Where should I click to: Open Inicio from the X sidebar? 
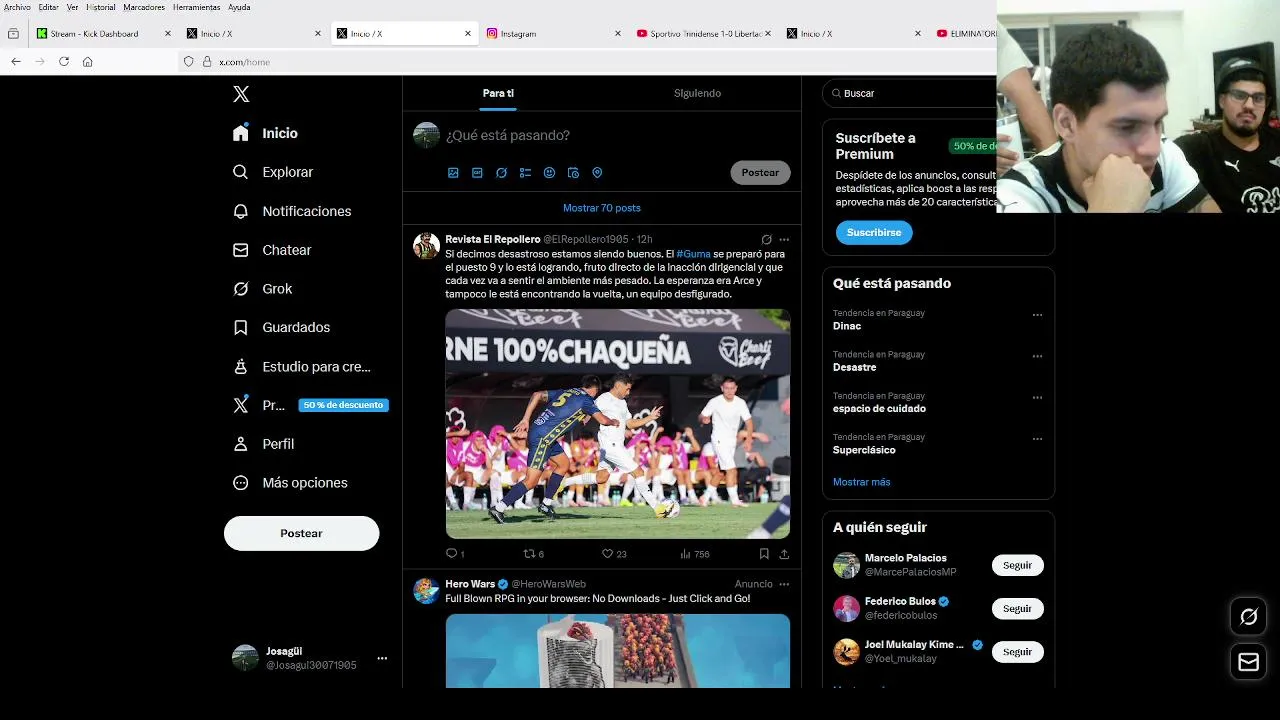265,133
